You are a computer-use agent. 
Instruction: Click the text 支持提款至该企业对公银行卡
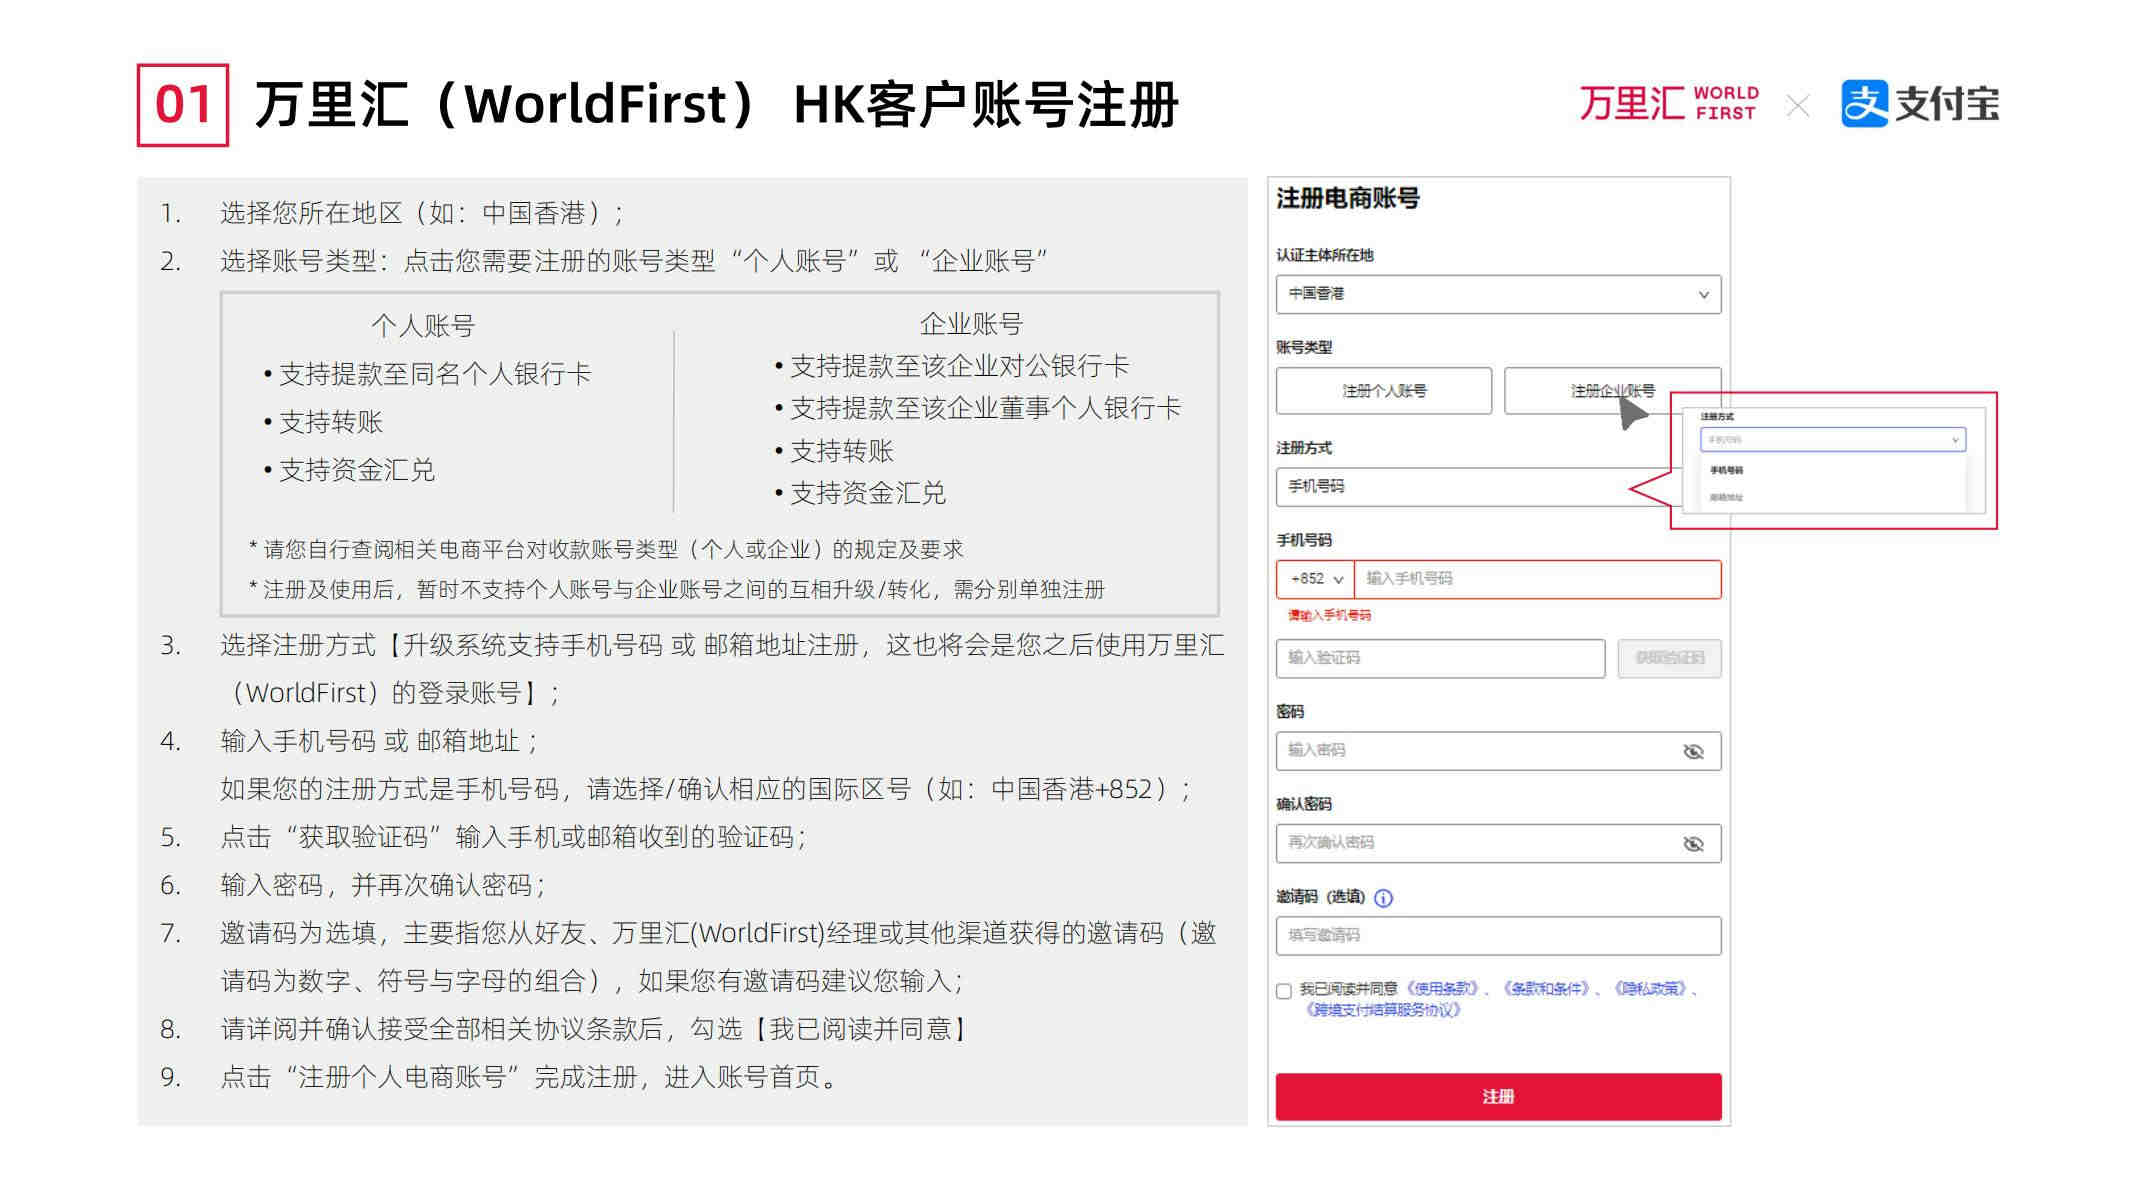point(959,366)
